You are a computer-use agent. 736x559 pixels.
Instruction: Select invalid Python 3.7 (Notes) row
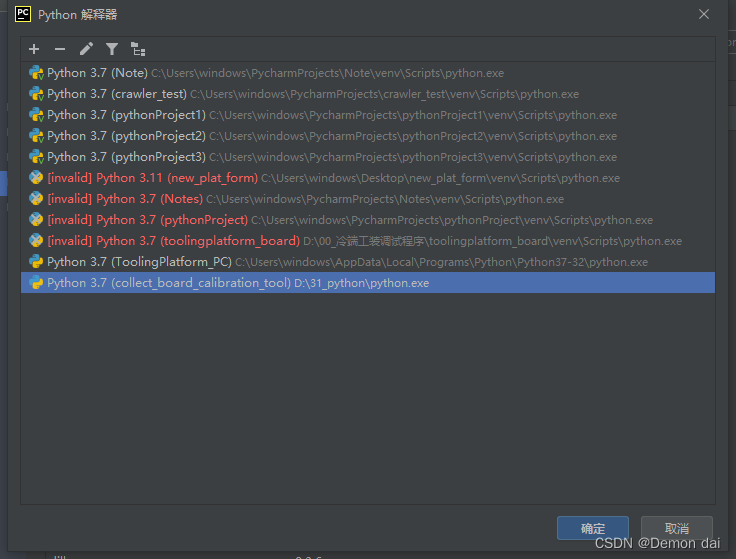368,199
